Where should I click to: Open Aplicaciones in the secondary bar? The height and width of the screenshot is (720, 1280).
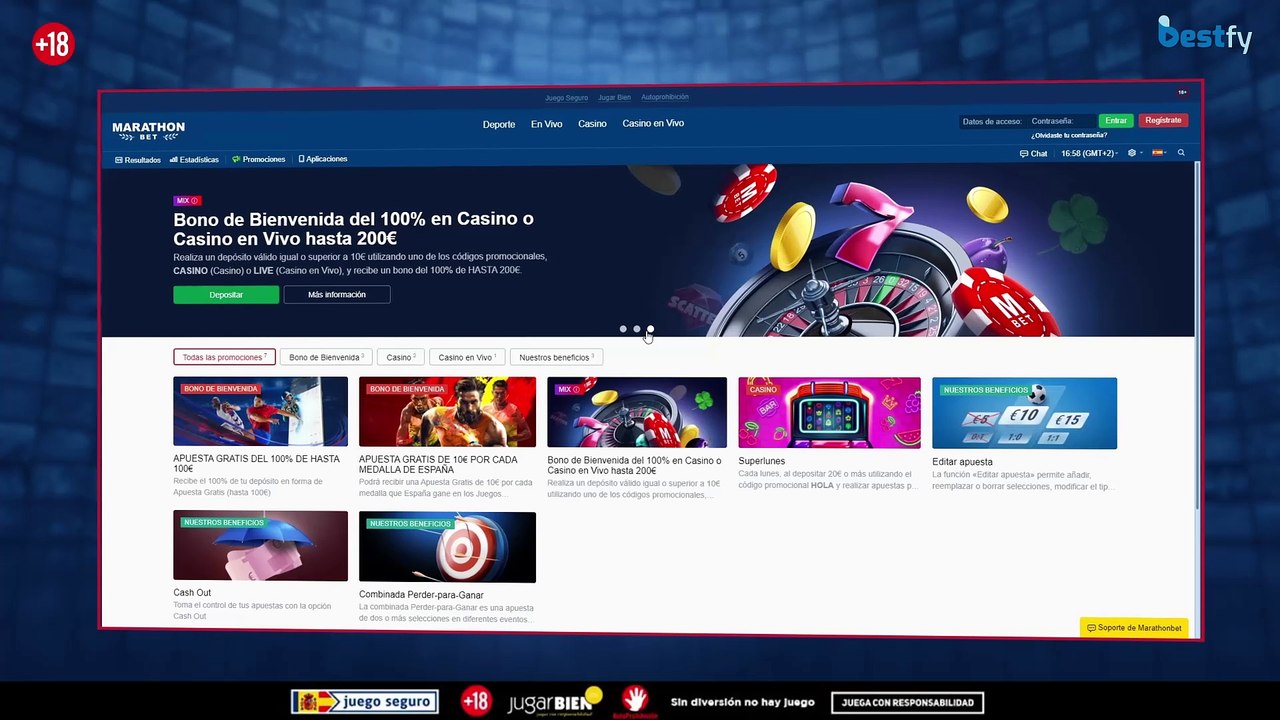[x=323, y=159]
